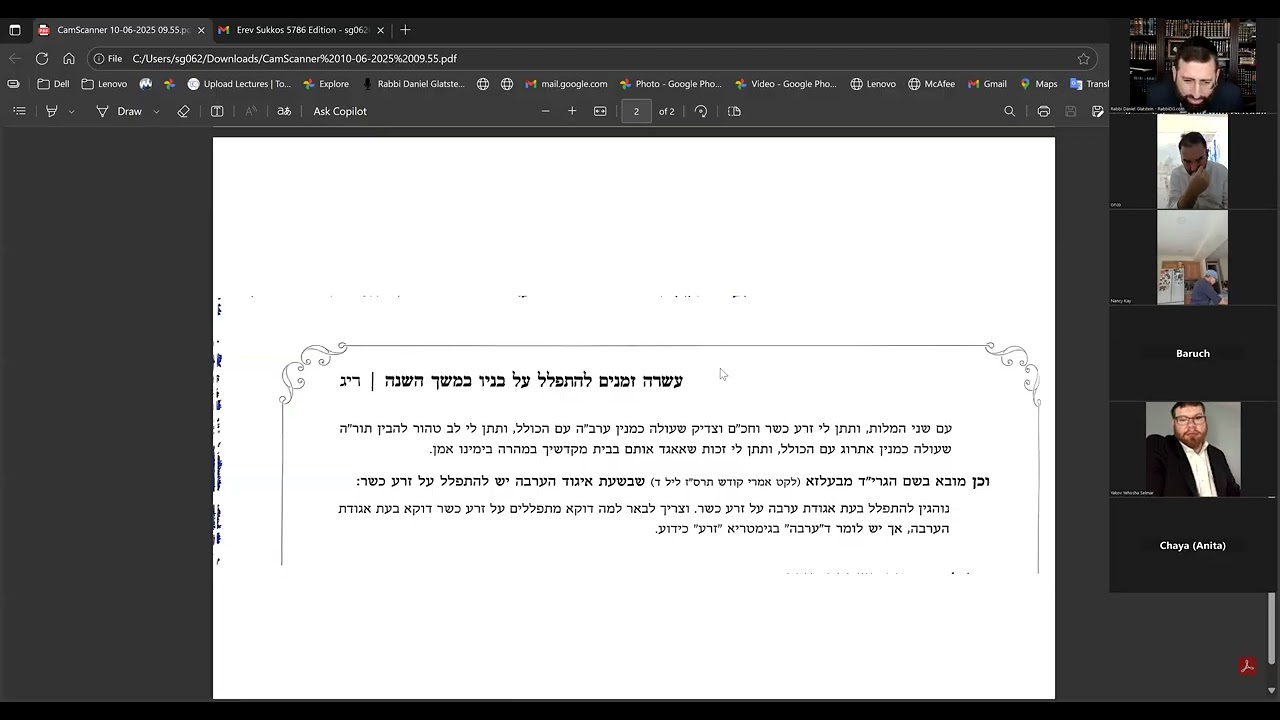
Task: Switch to CamScanner 10-06-2025 PDF tab
Action: pos(121,30)
